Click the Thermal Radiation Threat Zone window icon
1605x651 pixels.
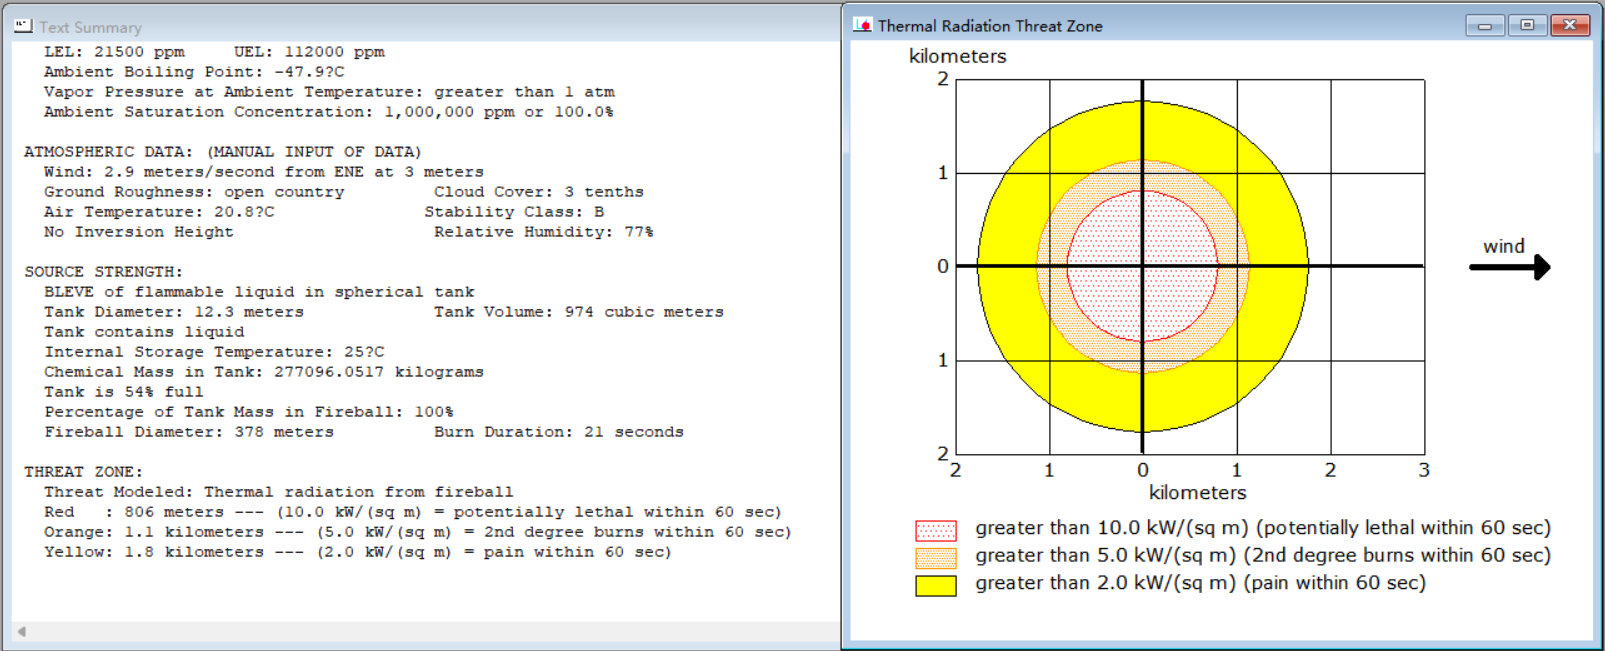tap(862, 25)
